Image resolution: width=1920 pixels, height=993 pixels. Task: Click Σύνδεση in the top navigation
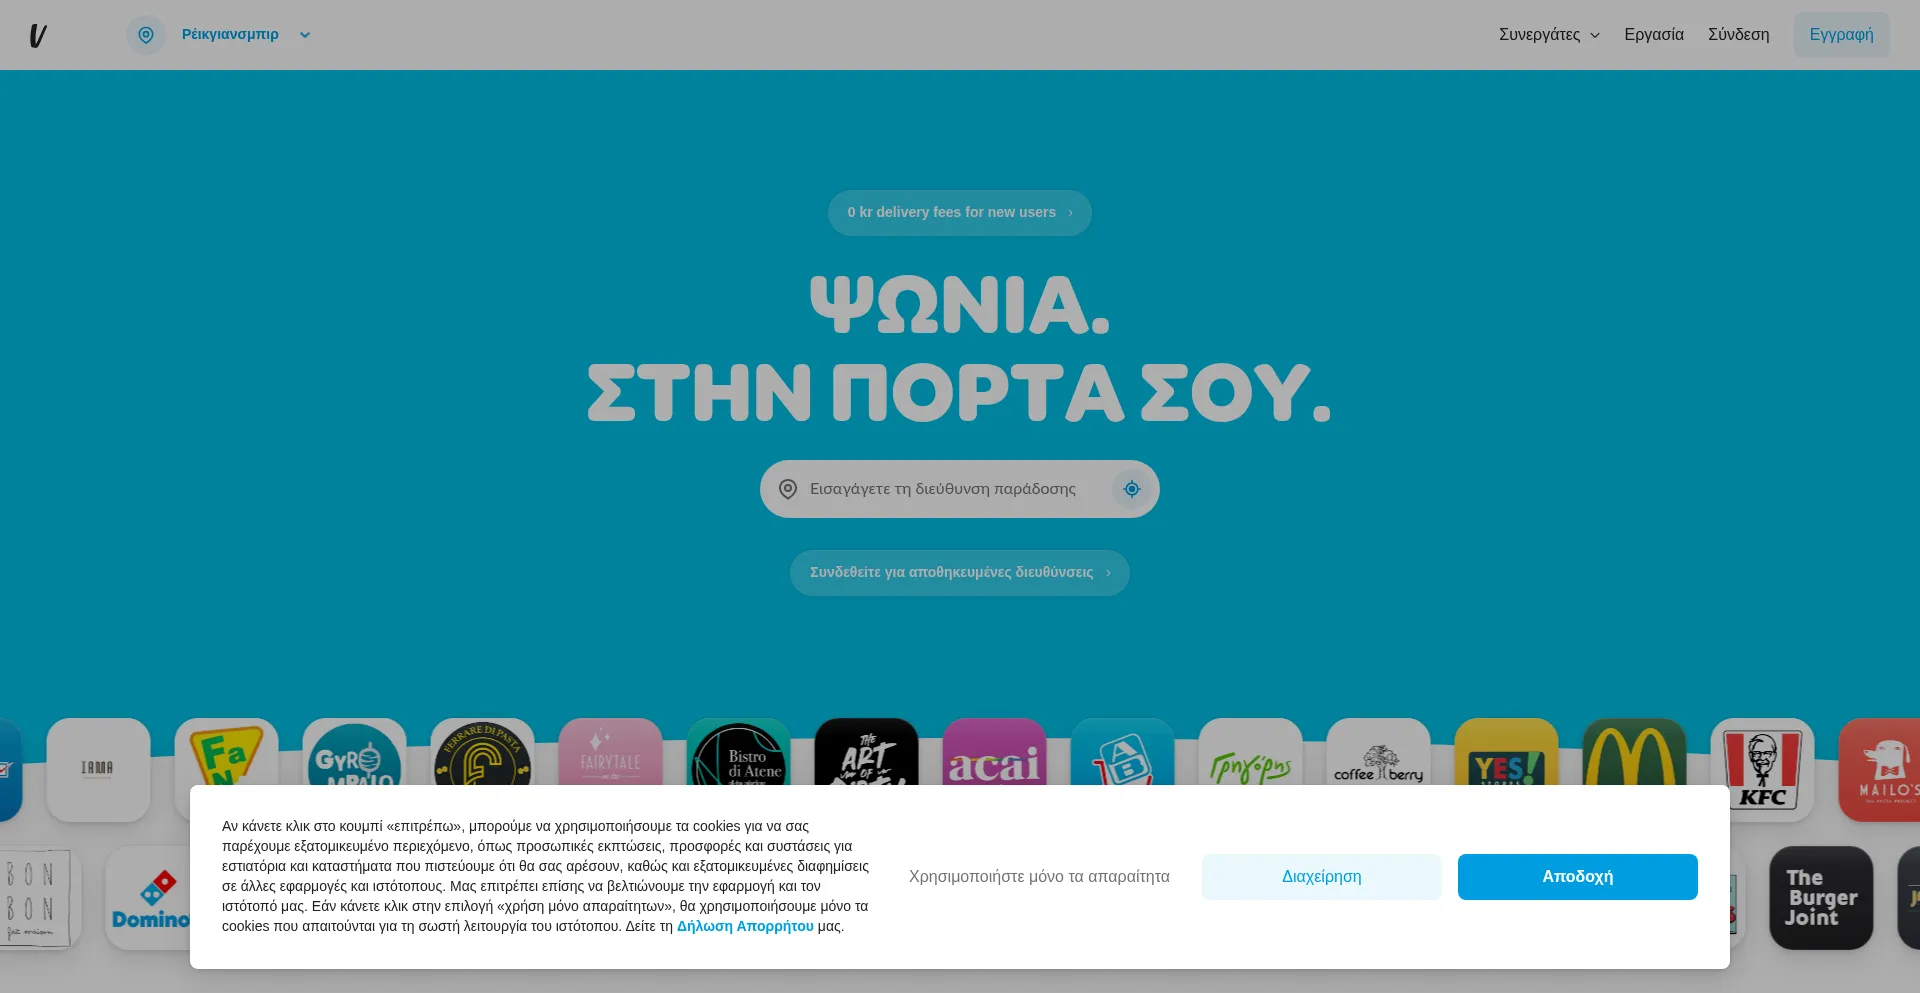click(1738, 35)
